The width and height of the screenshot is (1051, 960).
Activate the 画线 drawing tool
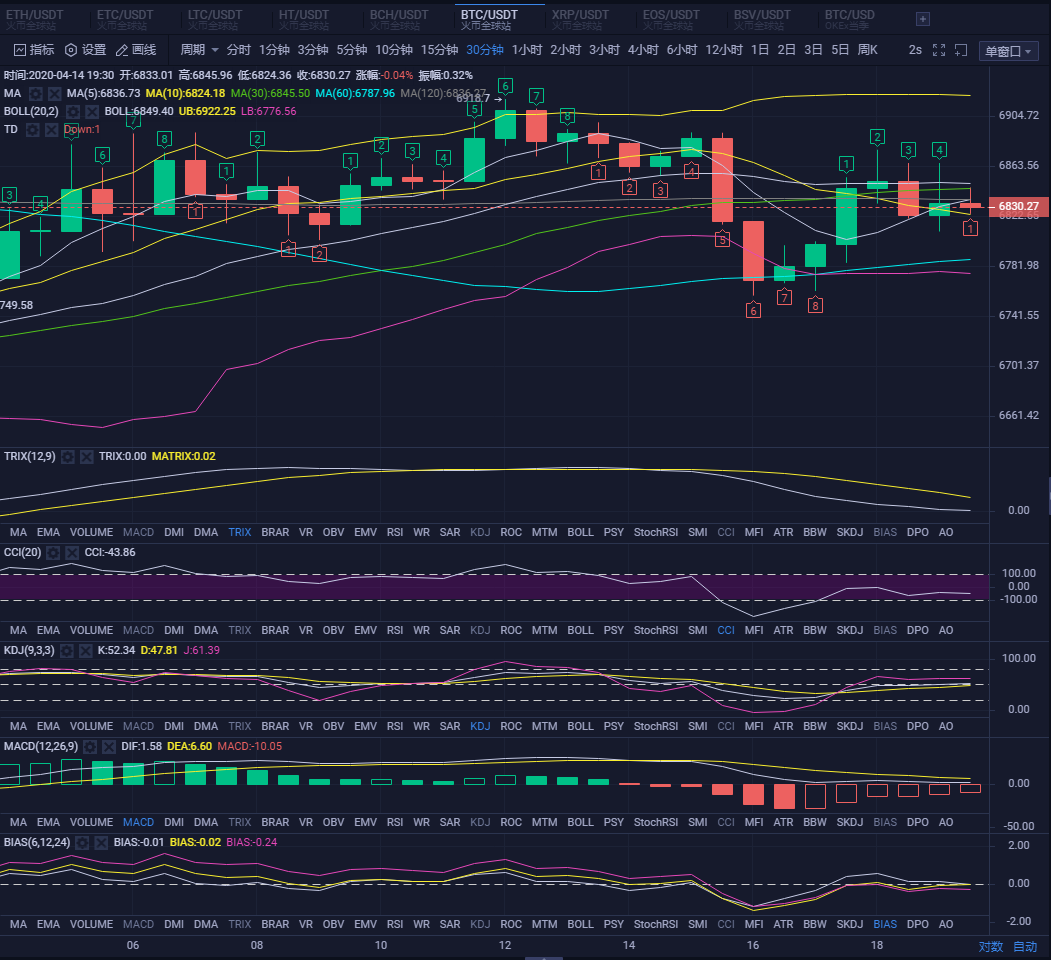tap(135, 50)
